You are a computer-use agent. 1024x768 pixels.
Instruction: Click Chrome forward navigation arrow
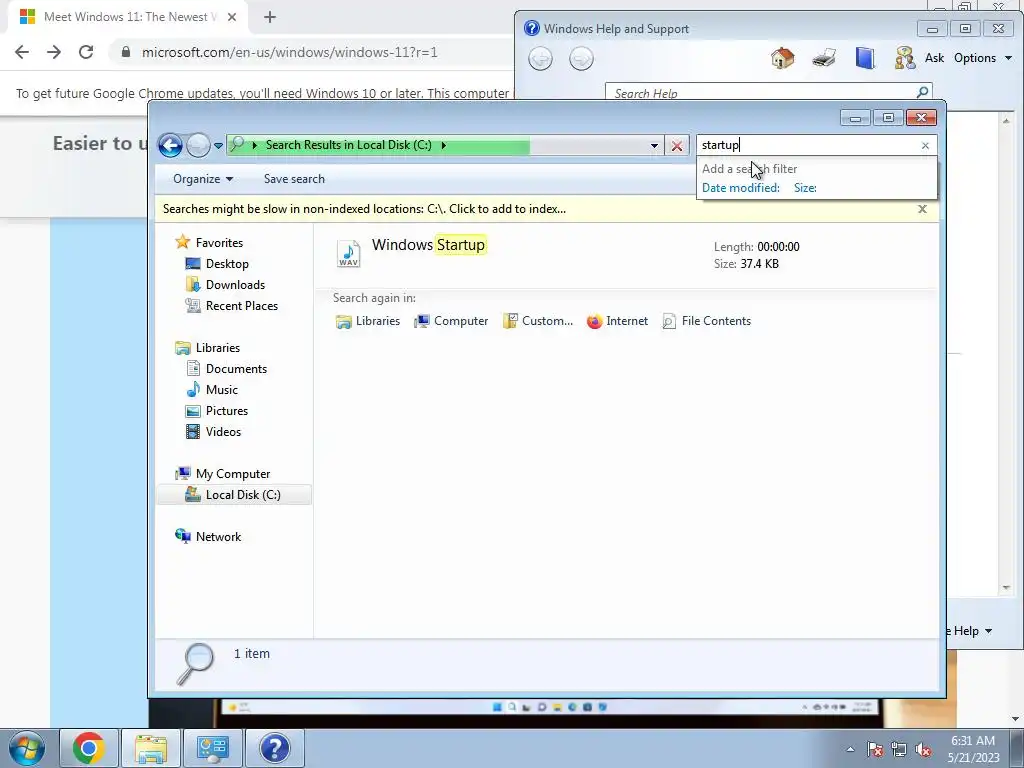click(54, 52)
